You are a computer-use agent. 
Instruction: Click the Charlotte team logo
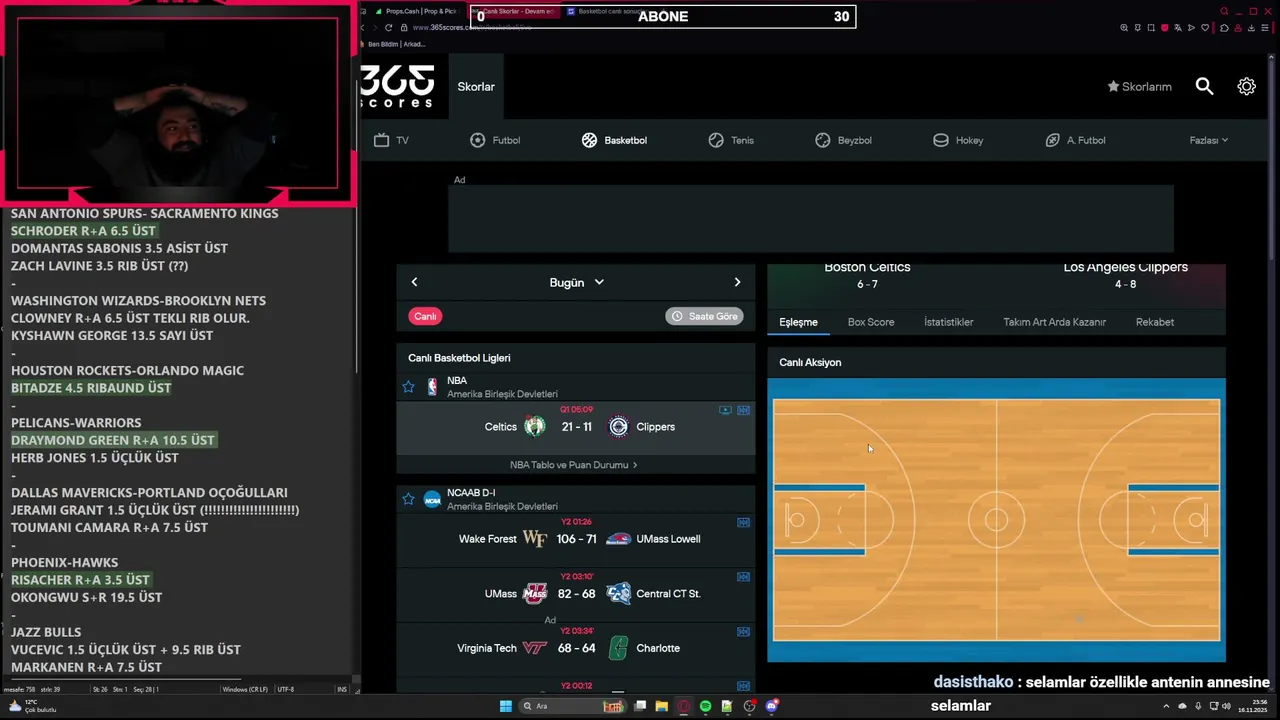click(x=618, y=648)
